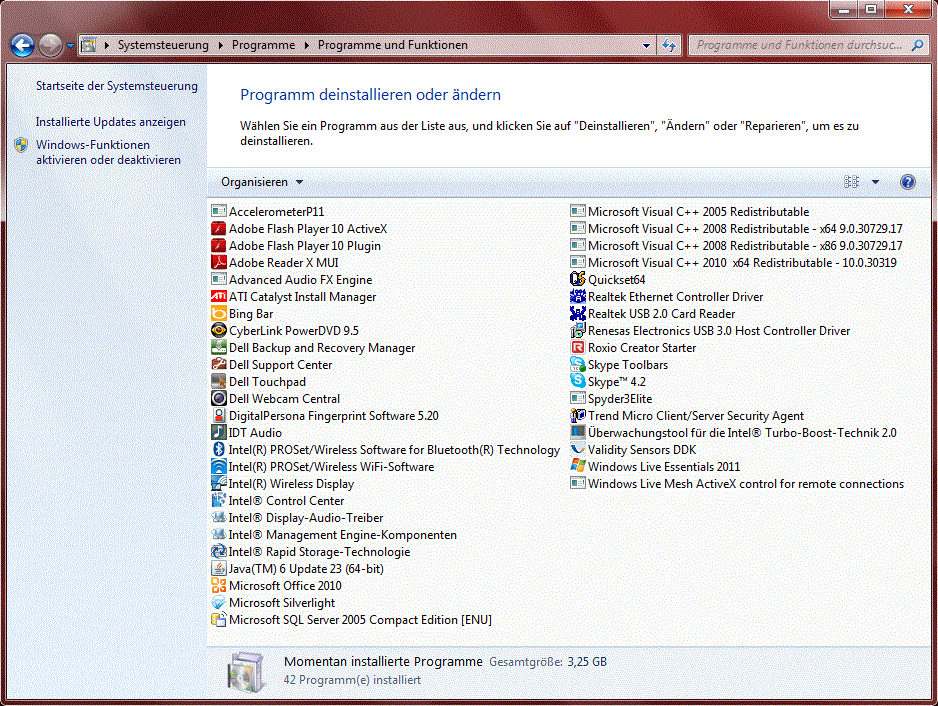Go back with the blue arrow button
The height and width of the screenshot is (706, 938).
click(x=22, y=45)
